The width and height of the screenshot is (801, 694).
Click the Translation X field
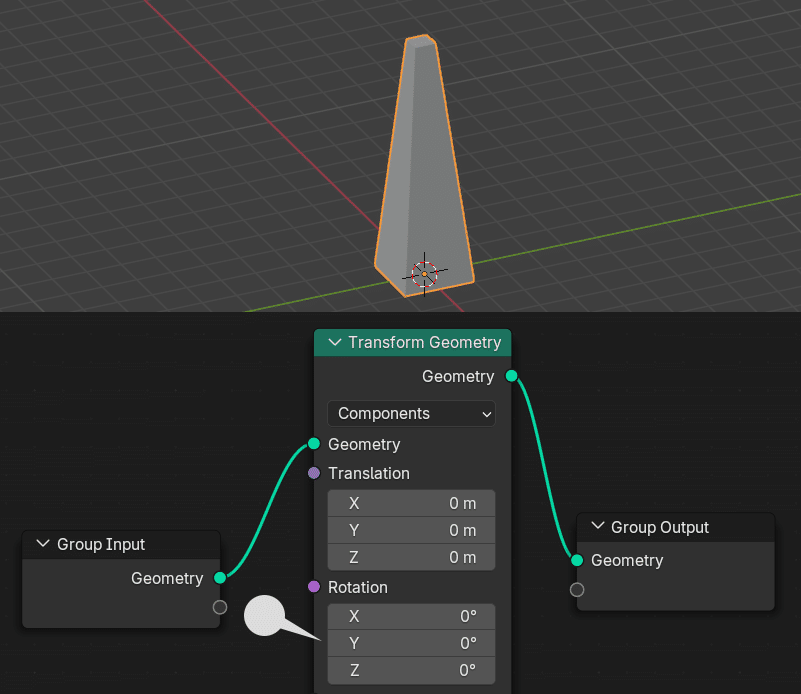click(411, 504)
